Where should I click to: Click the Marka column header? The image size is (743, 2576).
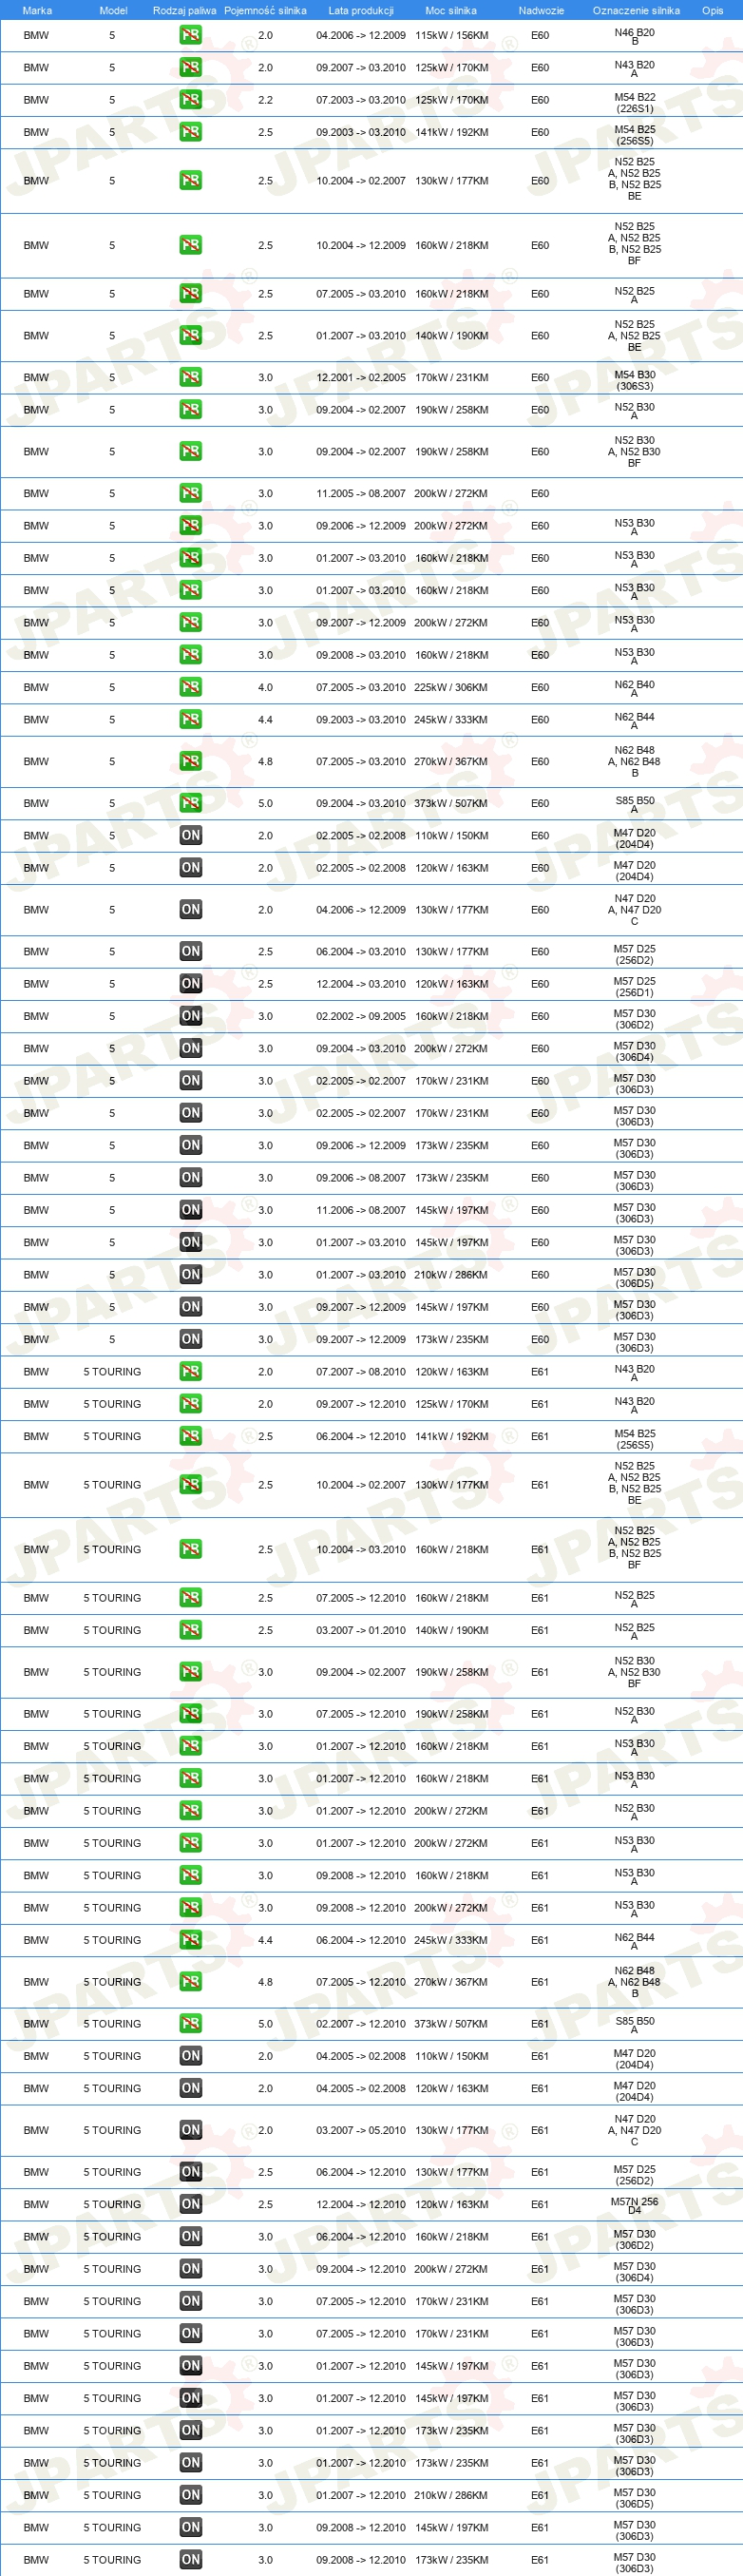pos(37,10)
